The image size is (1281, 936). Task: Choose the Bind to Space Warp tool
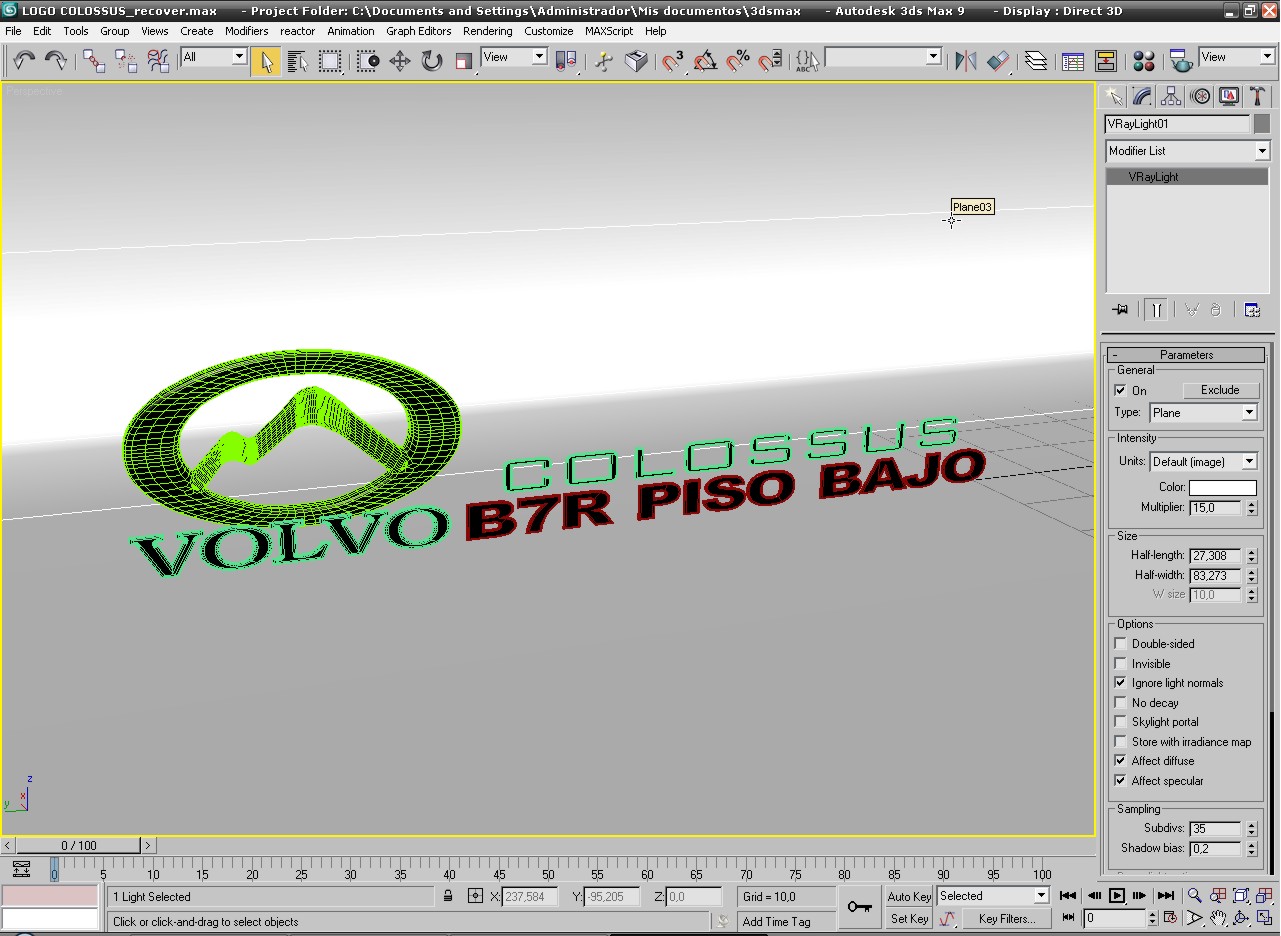tap(158, 61)
